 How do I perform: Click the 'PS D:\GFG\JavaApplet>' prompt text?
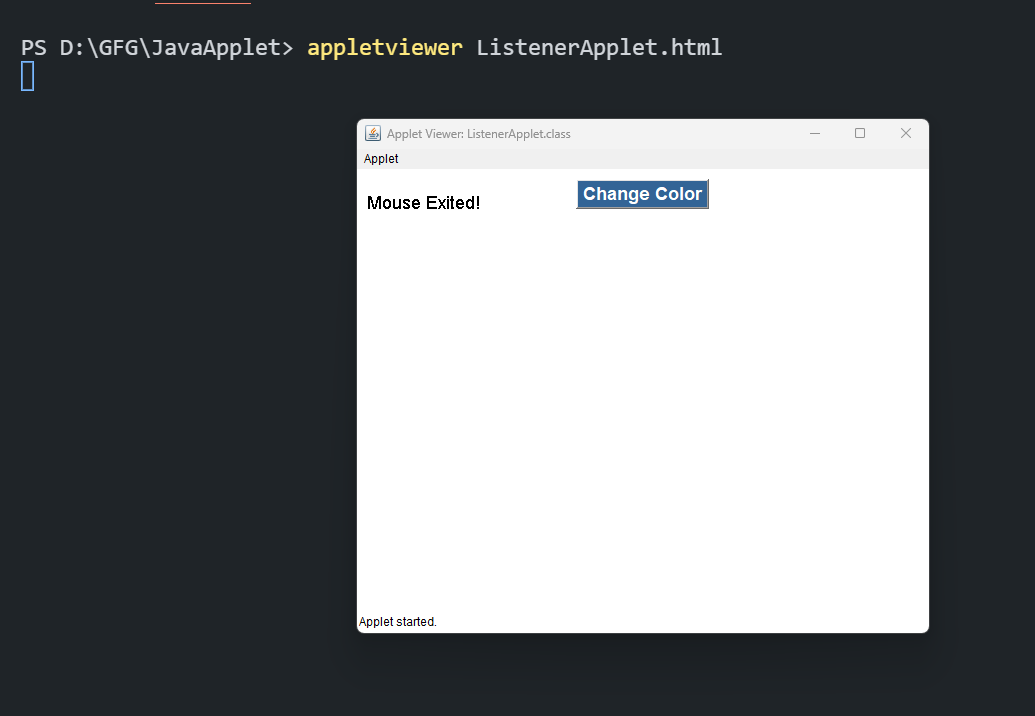157,48
